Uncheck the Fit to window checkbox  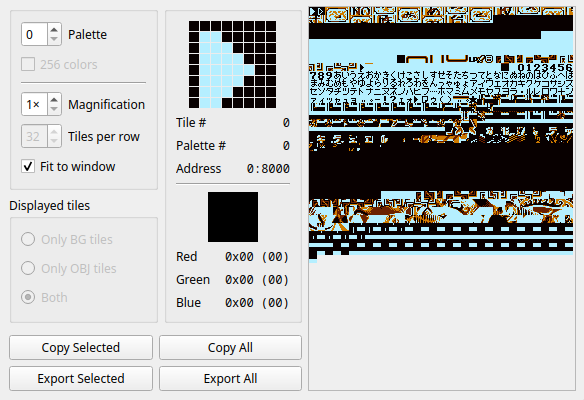point(28,166)
